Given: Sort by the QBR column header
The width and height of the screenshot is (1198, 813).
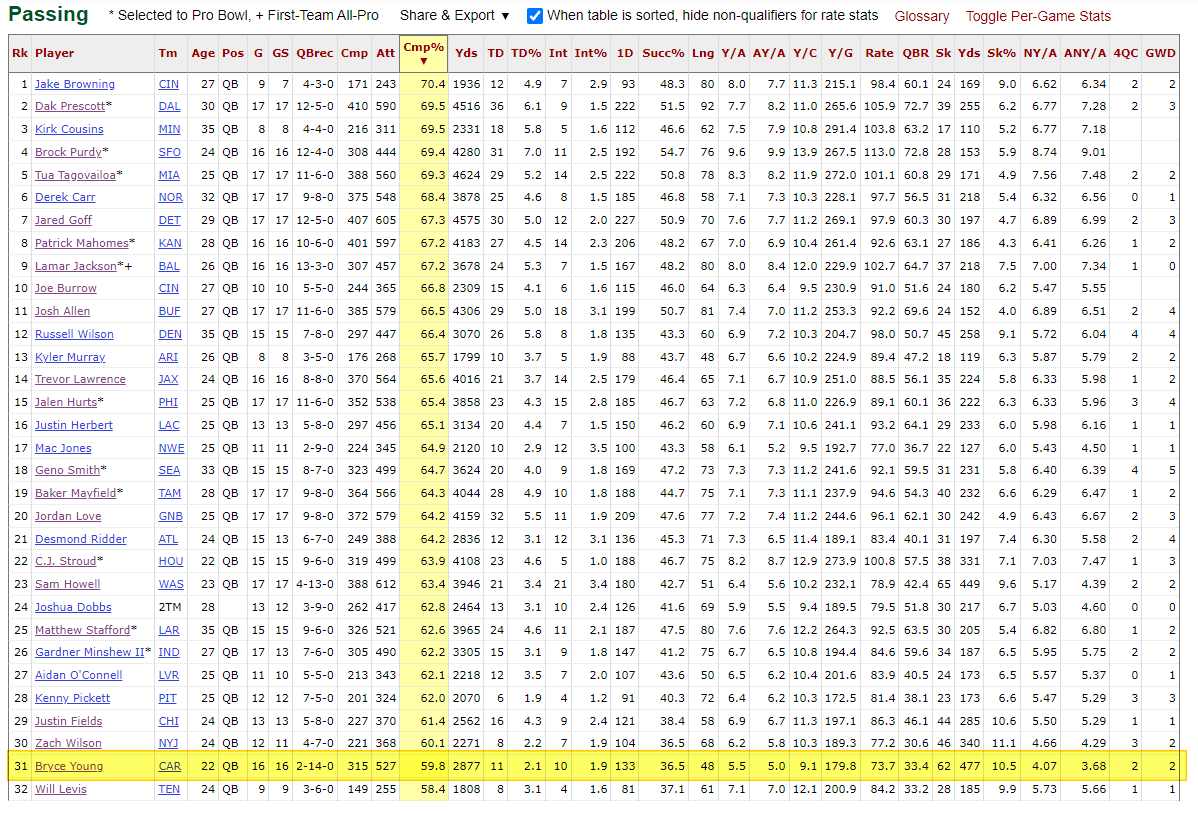Looking at the screenshot, I should (x=915, y=53).
